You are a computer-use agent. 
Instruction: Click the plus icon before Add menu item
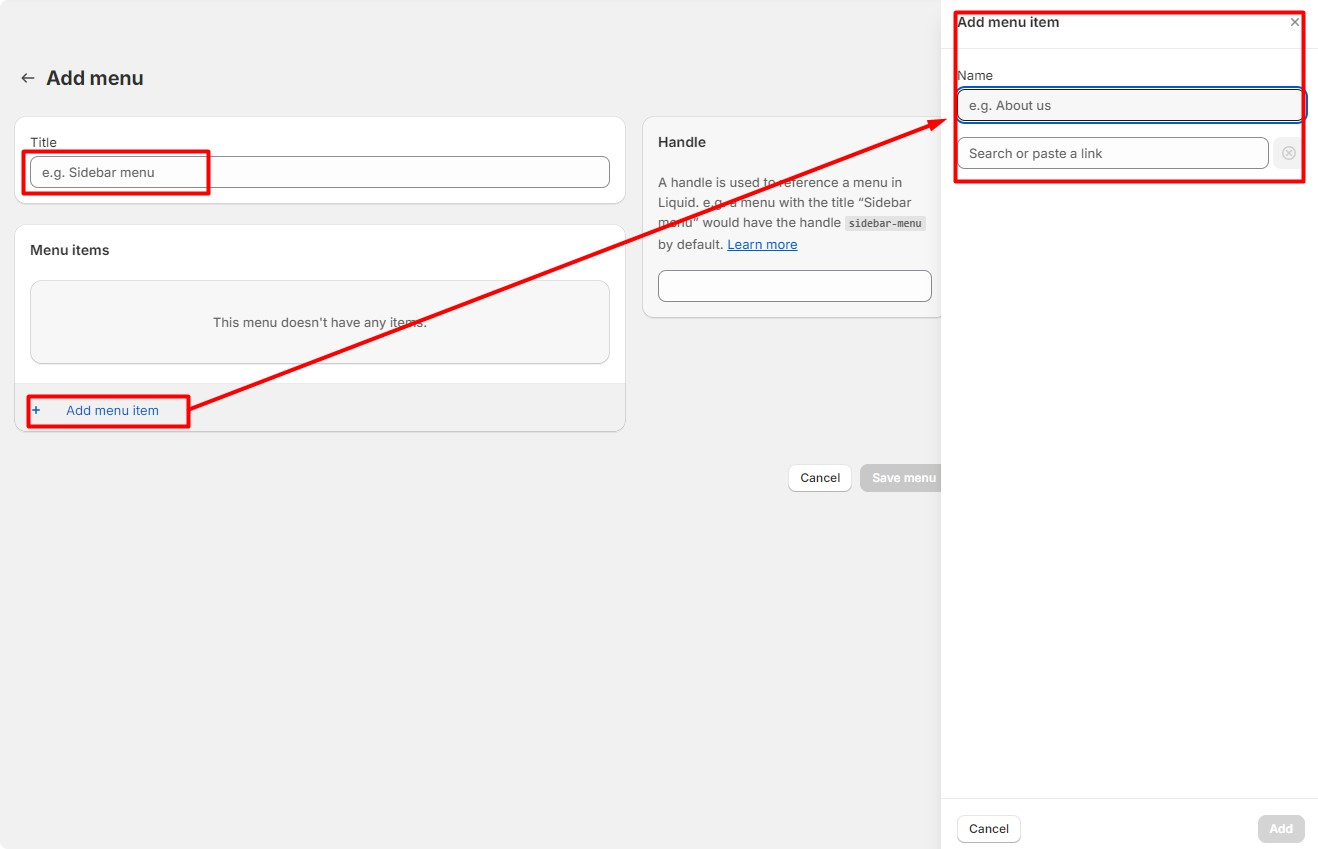click(x=37, y=410)
